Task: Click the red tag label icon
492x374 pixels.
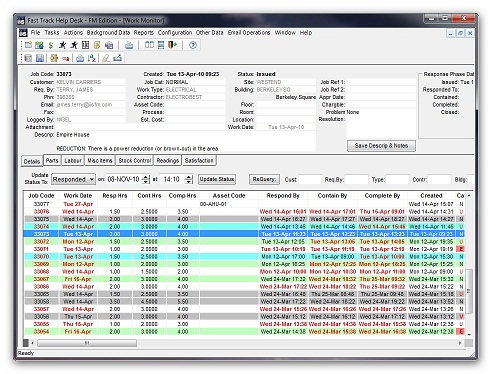Action: (x=65, y=59)
